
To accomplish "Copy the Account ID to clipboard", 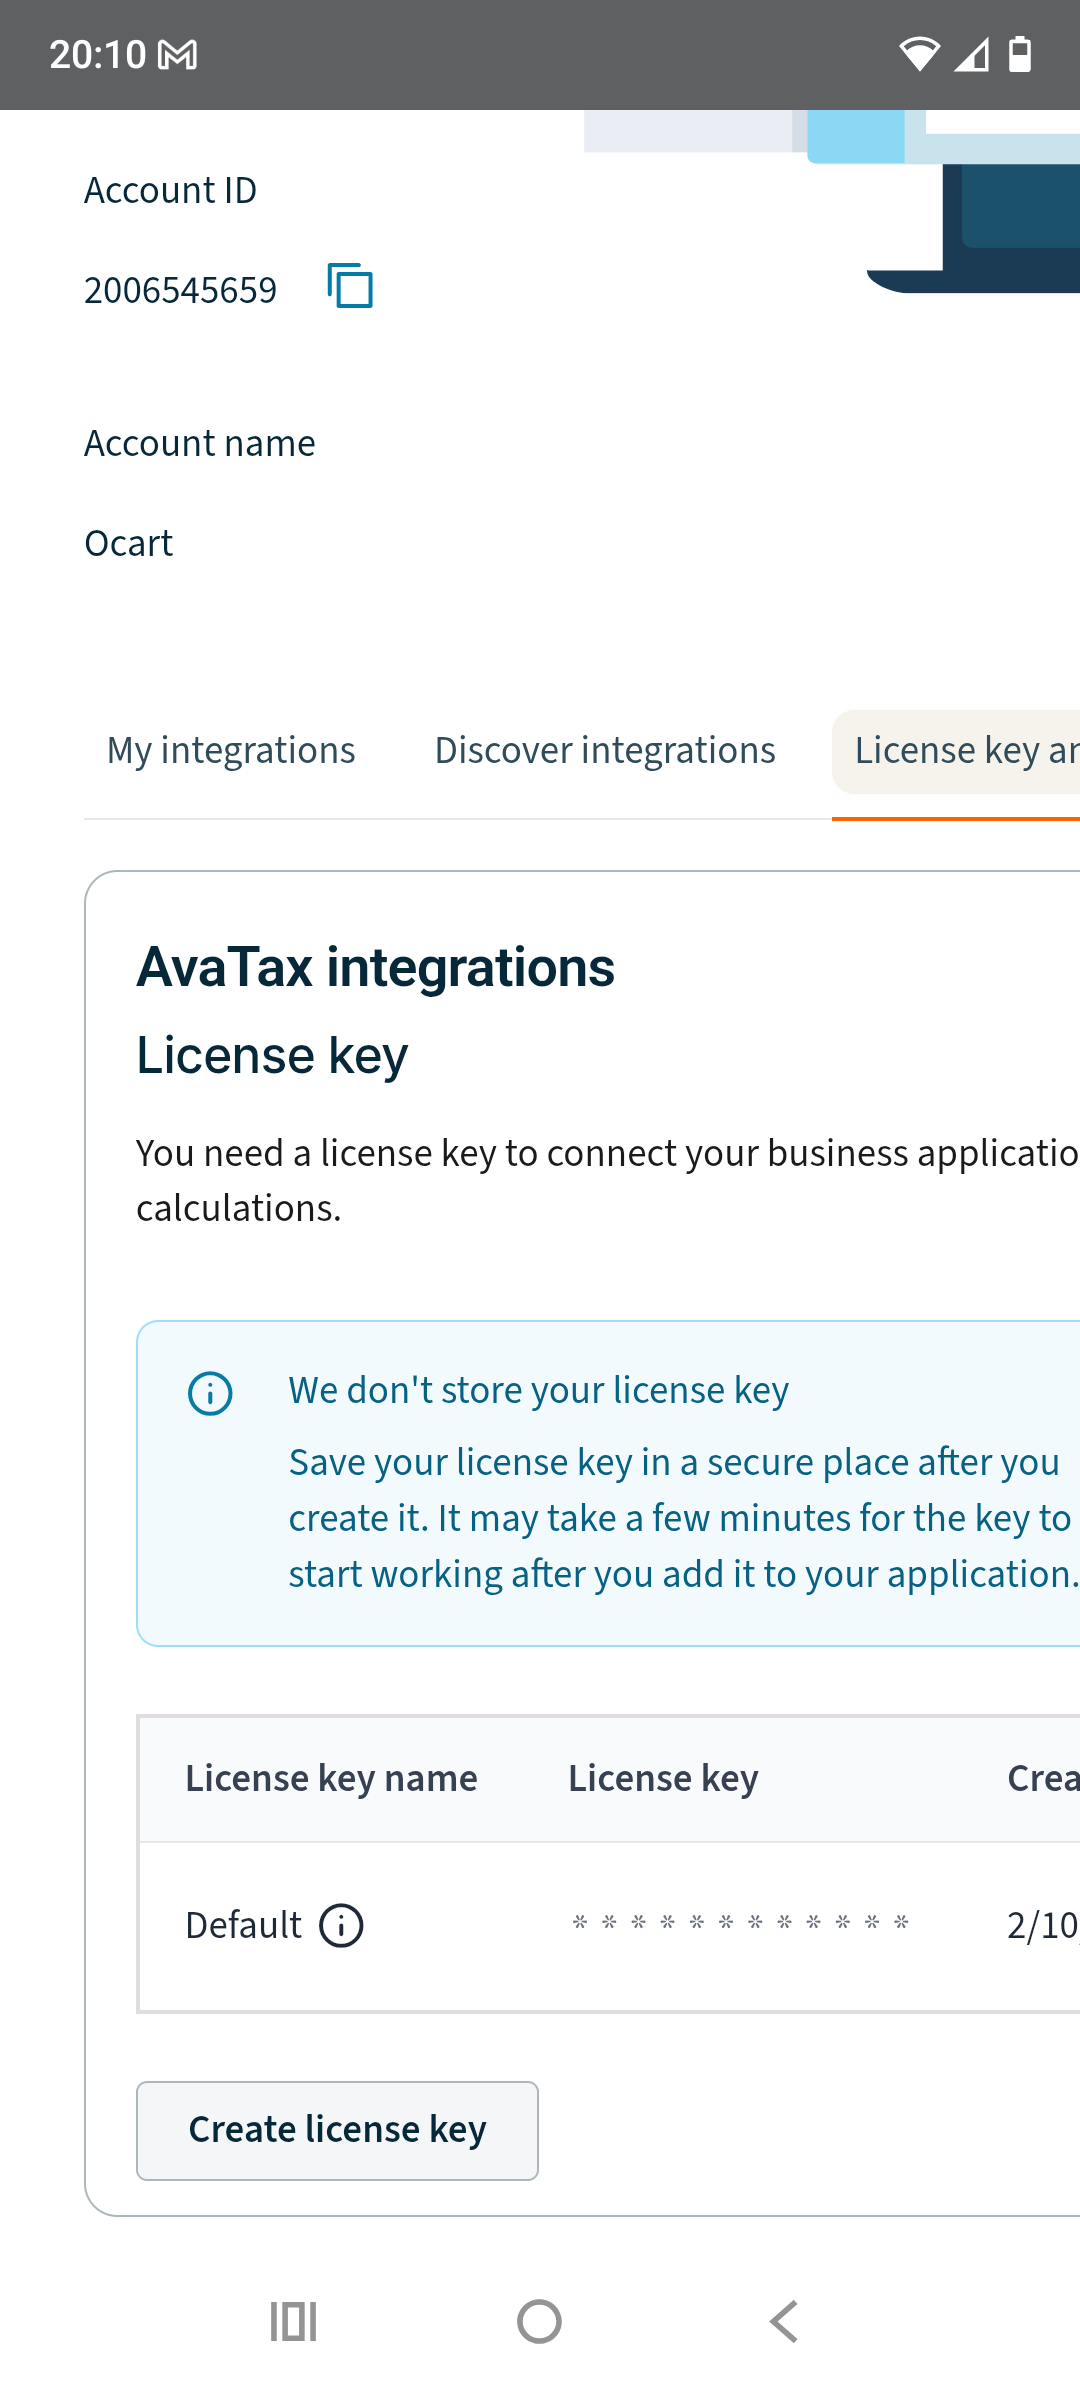I will pos(350,287).
